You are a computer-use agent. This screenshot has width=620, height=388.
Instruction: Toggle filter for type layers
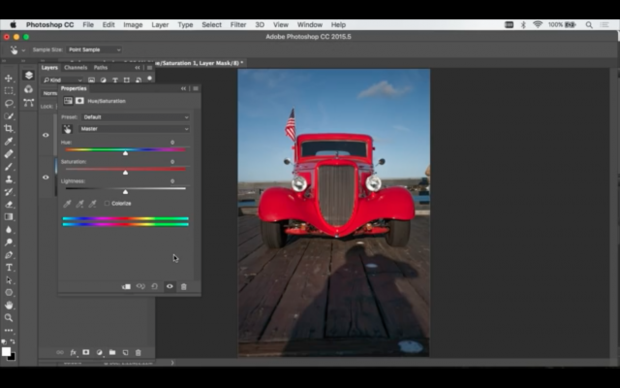(115, 80)
